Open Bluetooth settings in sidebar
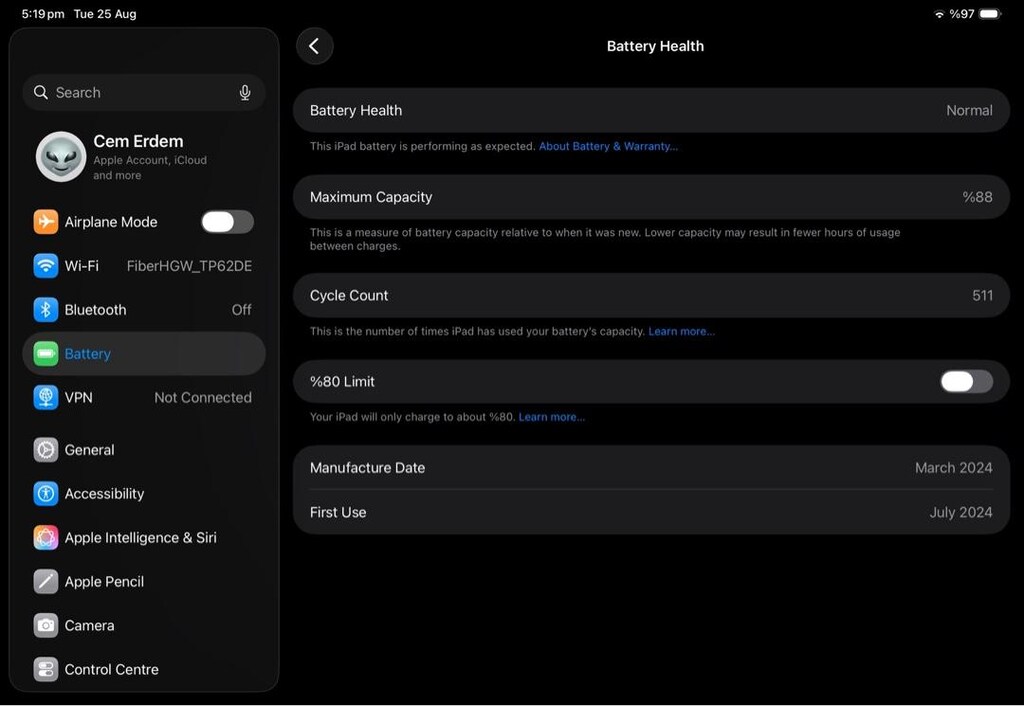 (x=144, y=310)
